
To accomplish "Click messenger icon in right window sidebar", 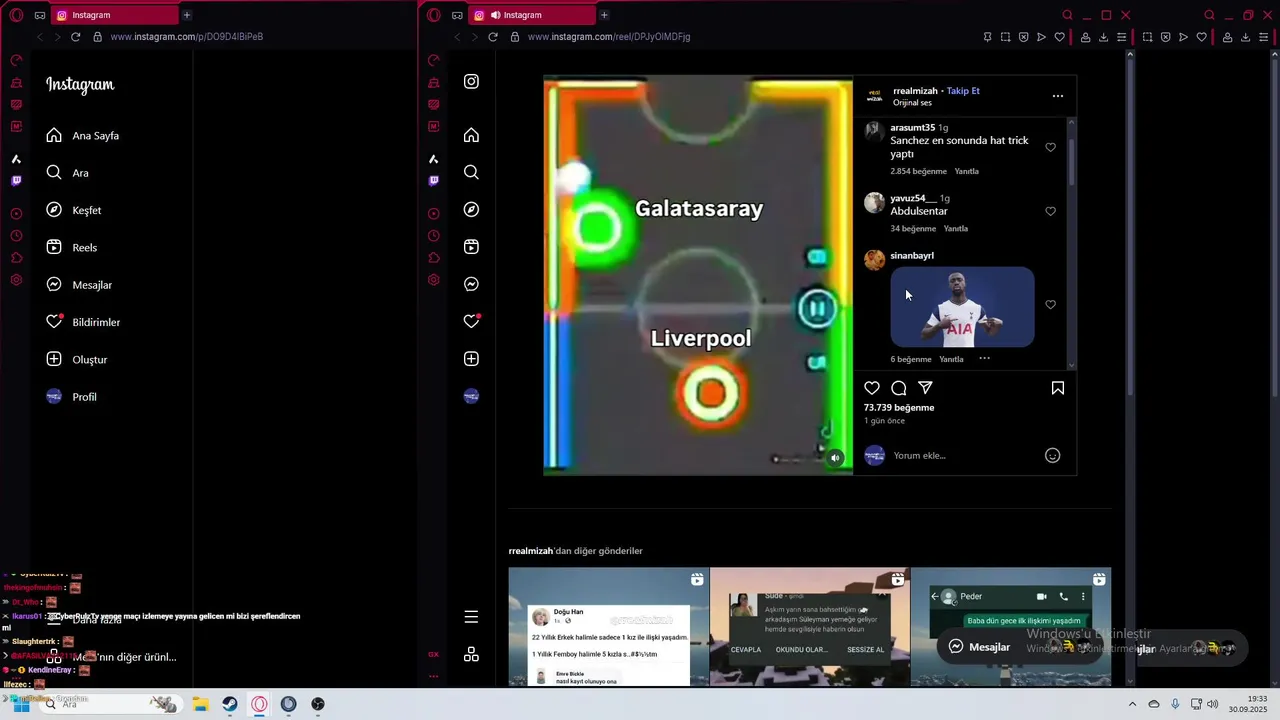I will click(471, 284).
